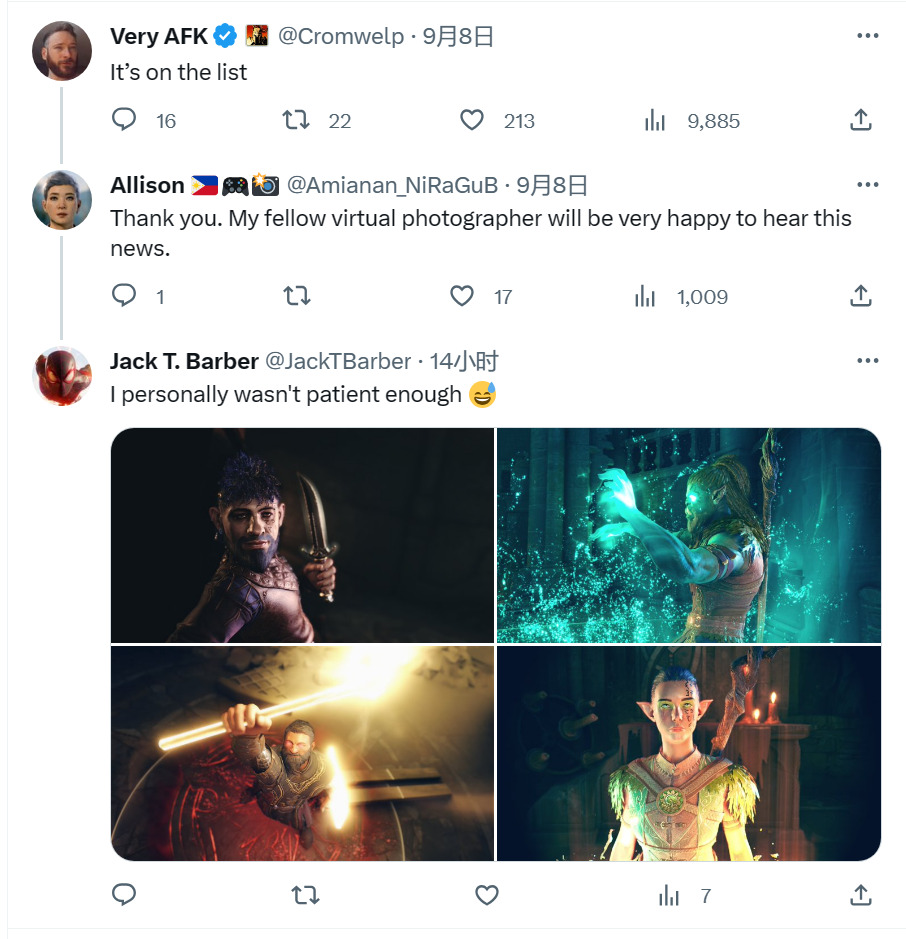Open more options on Jack T. Barber's tweet
The height and width of the screenshot is (939, 906).
867,361
